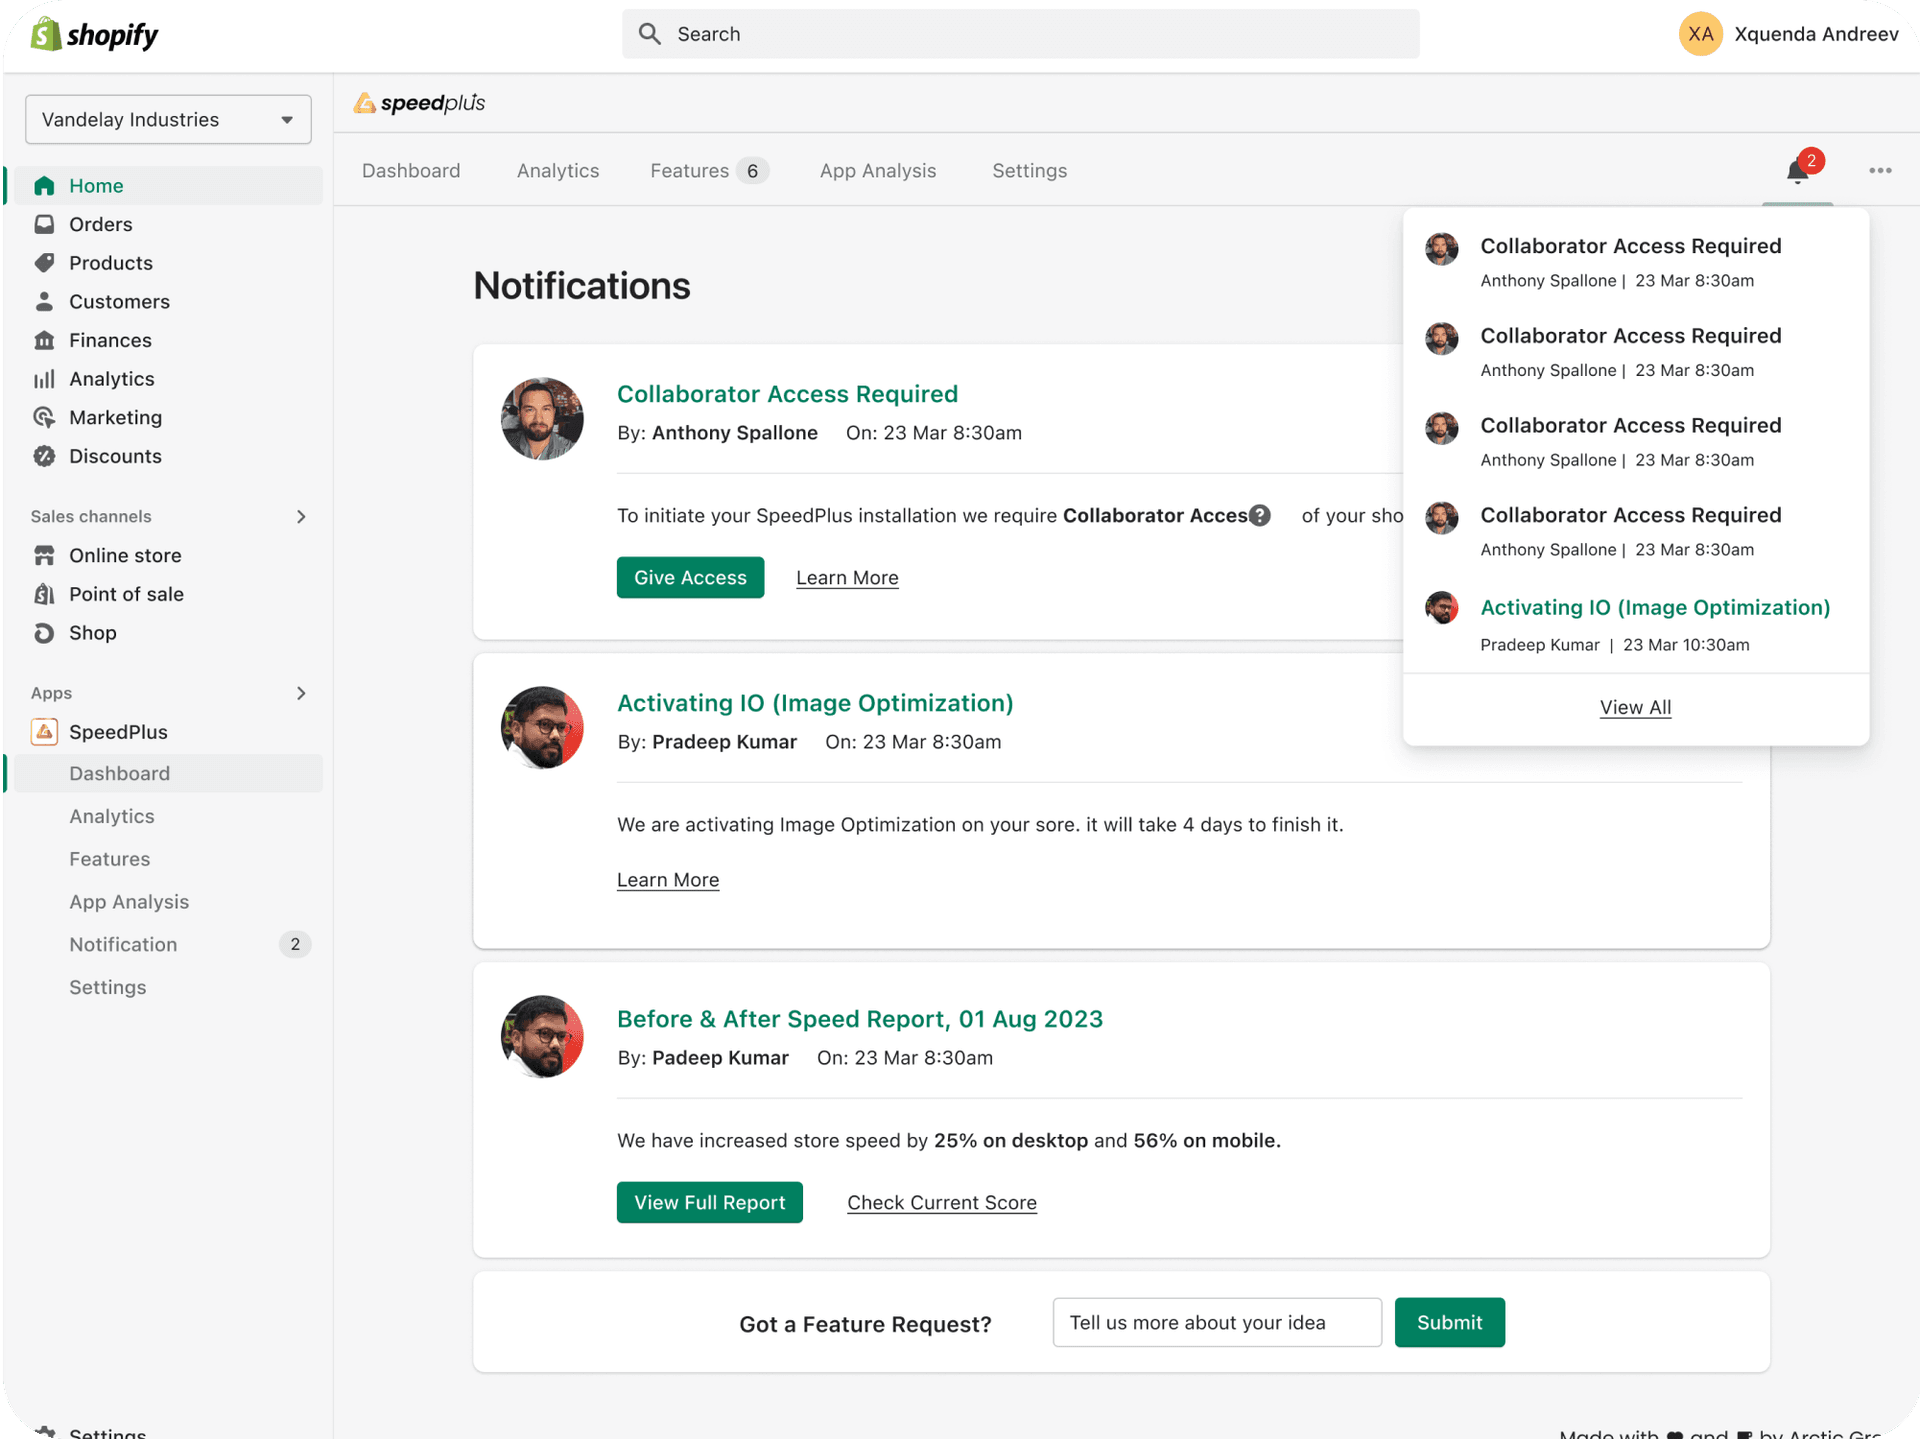The width and height of the screenshot is (1920, 1439).
Task: Open the App Analysis tab
Action: (x=878, y=171)
